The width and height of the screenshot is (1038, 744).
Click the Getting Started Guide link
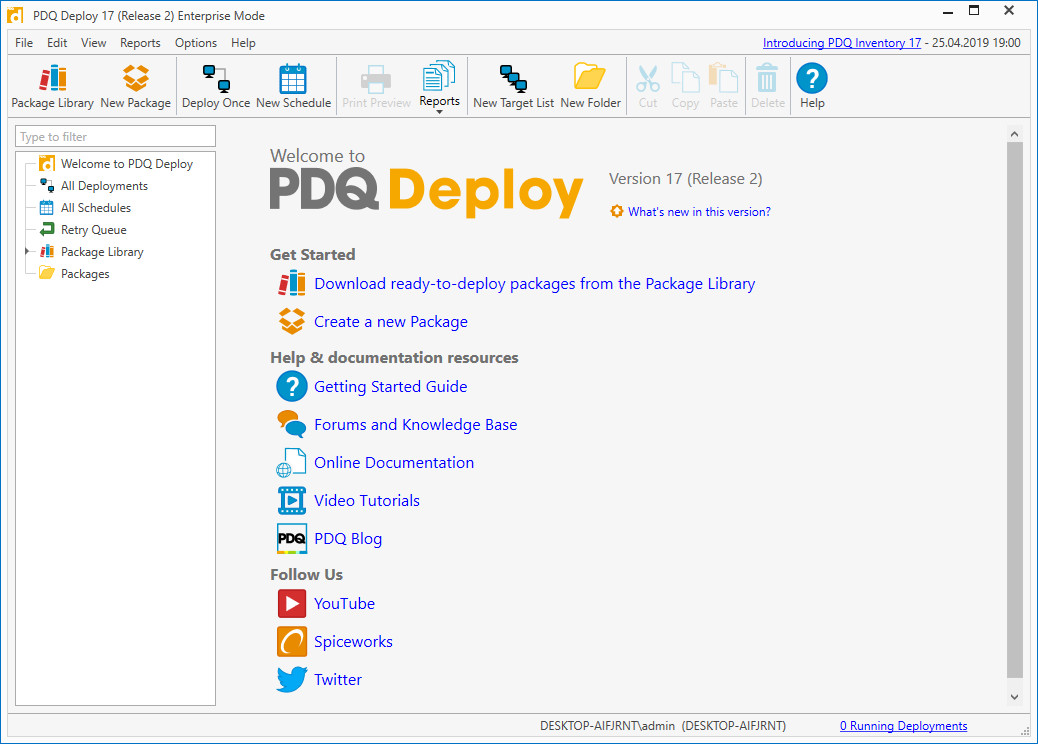coord(390,387)
